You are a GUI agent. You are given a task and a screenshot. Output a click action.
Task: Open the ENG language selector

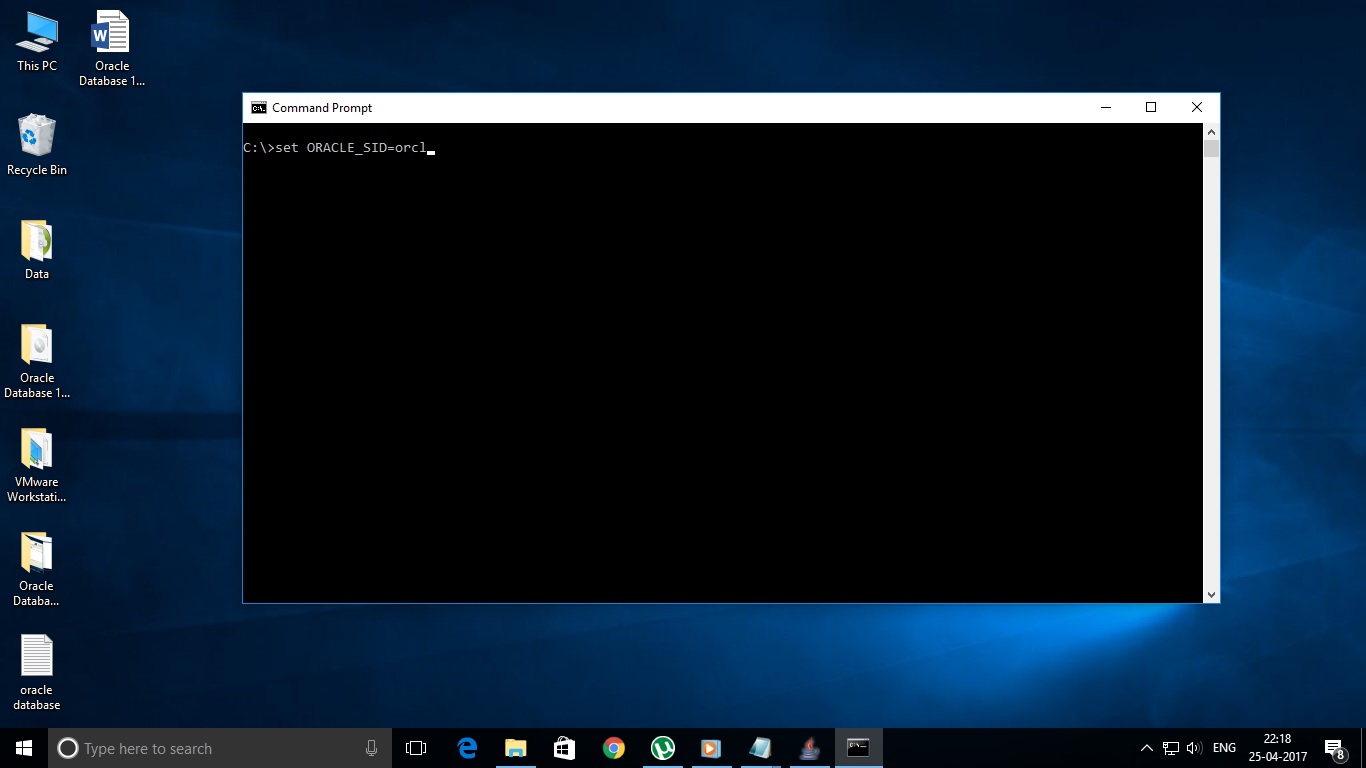click(x=1223, y=748)
